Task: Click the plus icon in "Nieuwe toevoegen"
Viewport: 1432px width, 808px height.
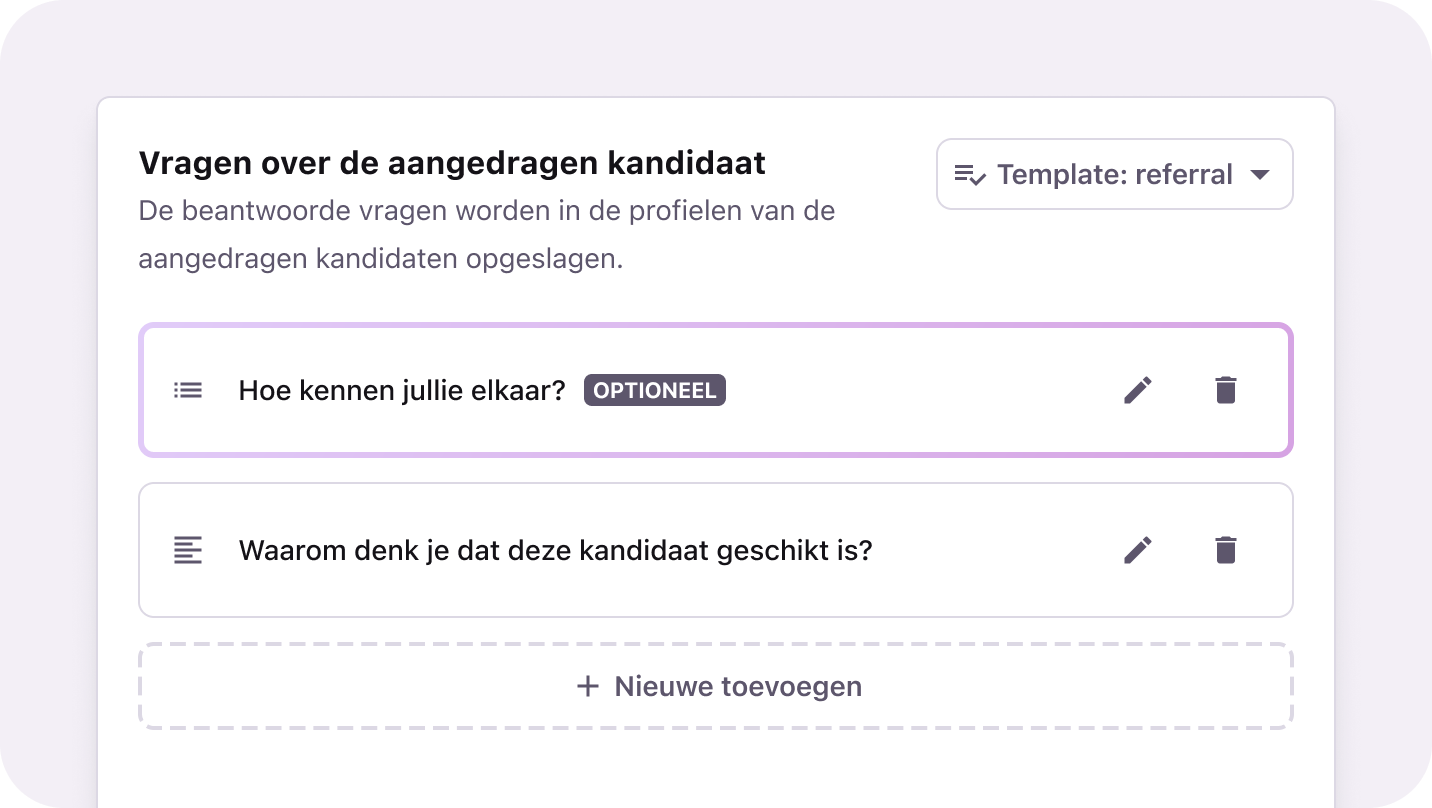Action: [x=586, y=686]
